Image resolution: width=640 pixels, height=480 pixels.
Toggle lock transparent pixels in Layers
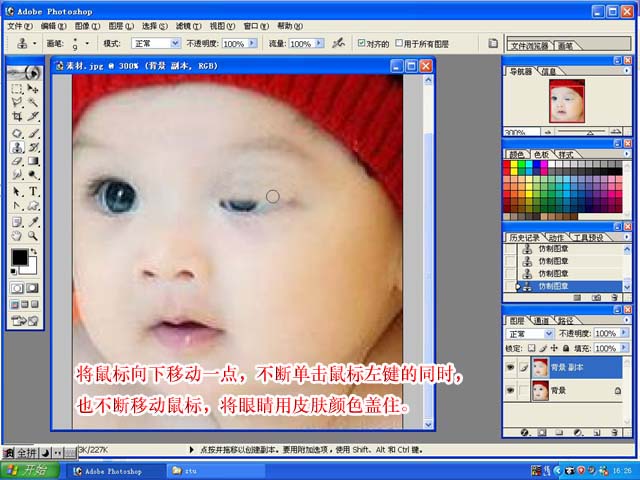(531, 348)
